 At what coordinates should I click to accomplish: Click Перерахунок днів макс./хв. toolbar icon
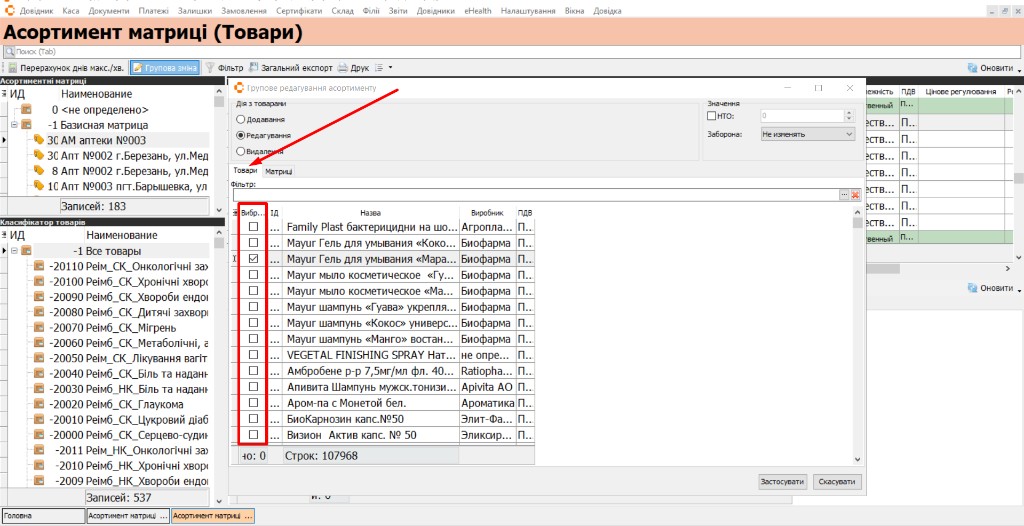12,68
